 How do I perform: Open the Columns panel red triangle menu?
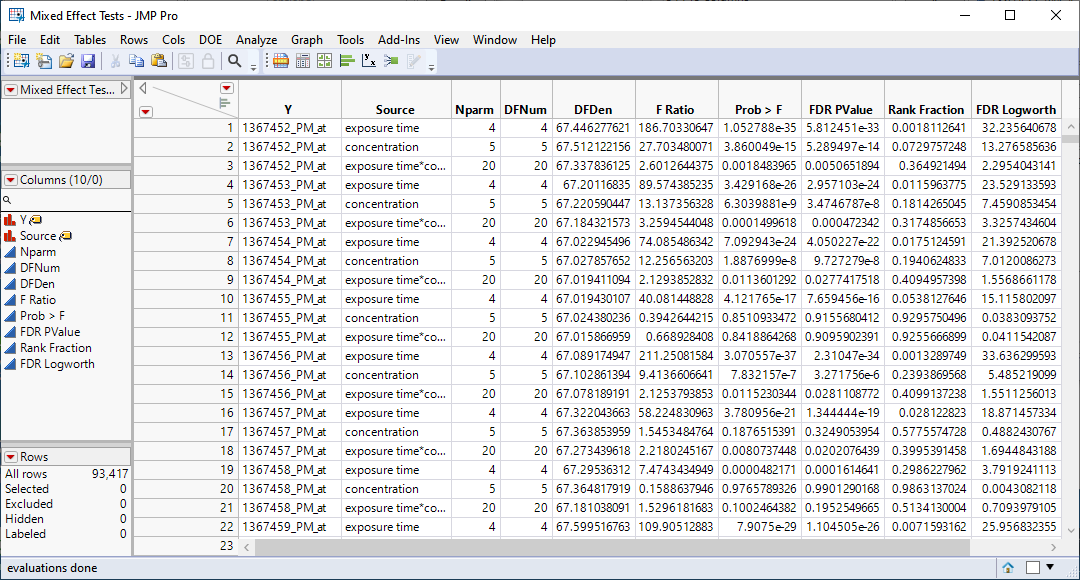tap(11, 180)
